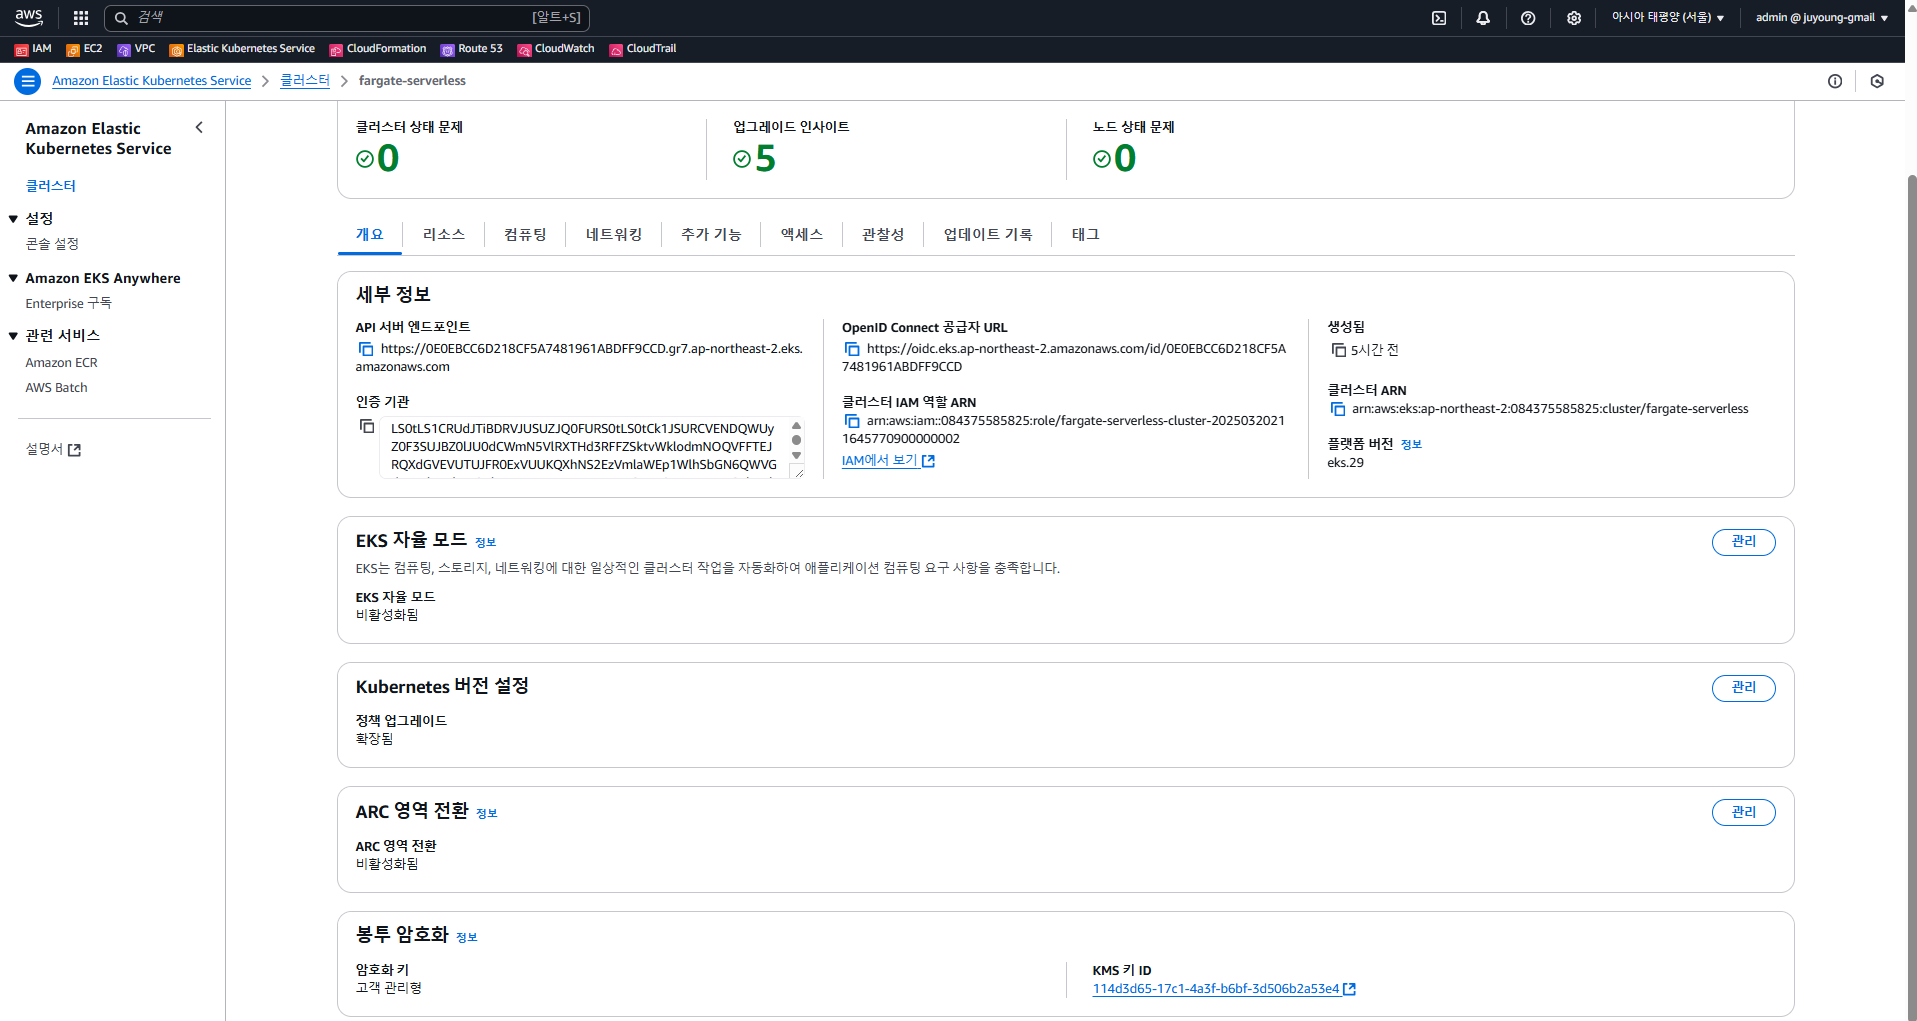The width and height of the screenshot is (1917, 1021).
Task: Open the 업데이트 기록 tab
Action: pos(988,235)
